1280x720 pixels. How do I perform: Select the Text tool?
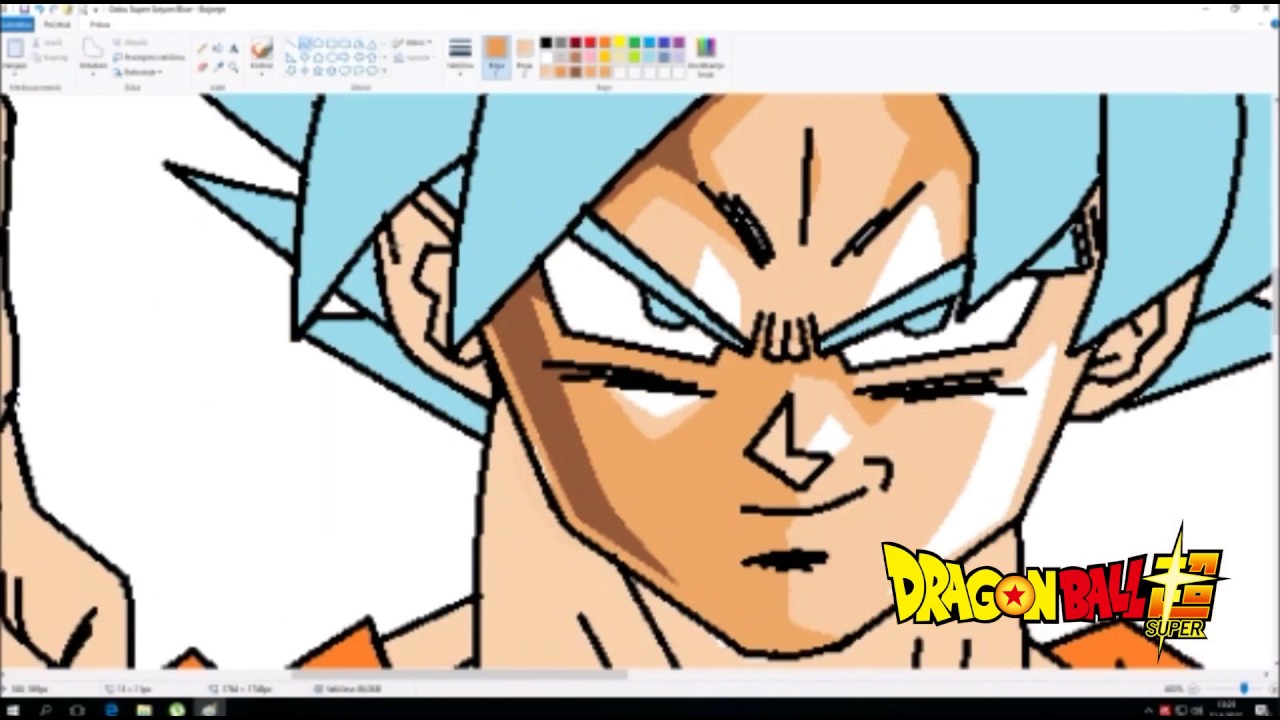(234, 46)
